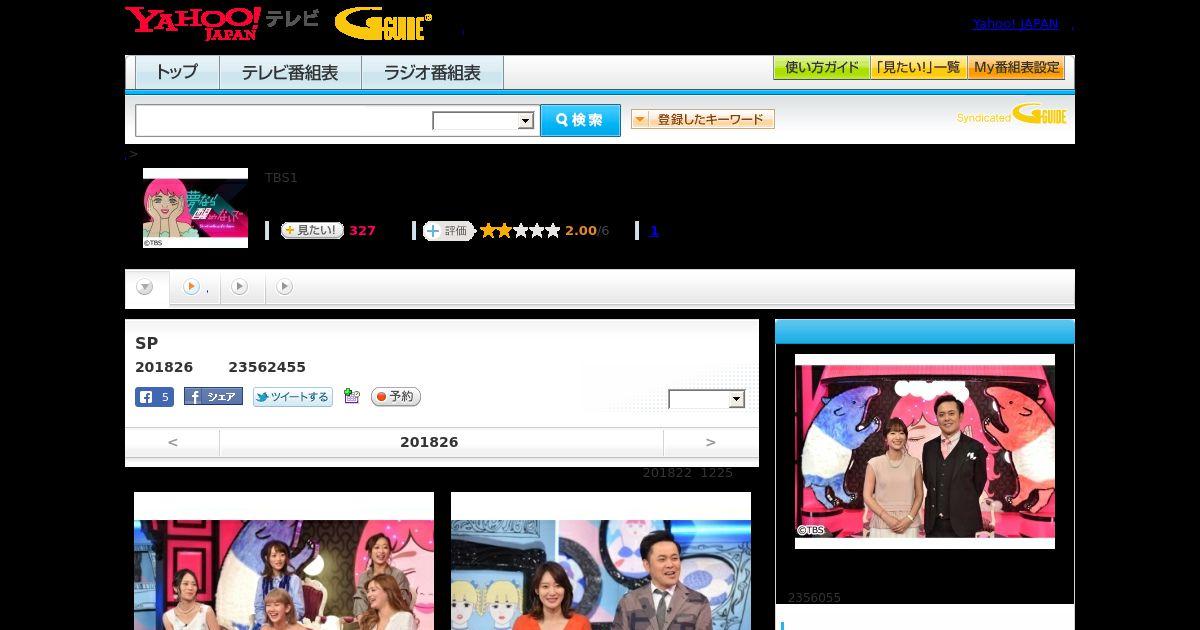
Task: Open the hosts photo in the right sidebar
Action: click(x=925, y=451)
